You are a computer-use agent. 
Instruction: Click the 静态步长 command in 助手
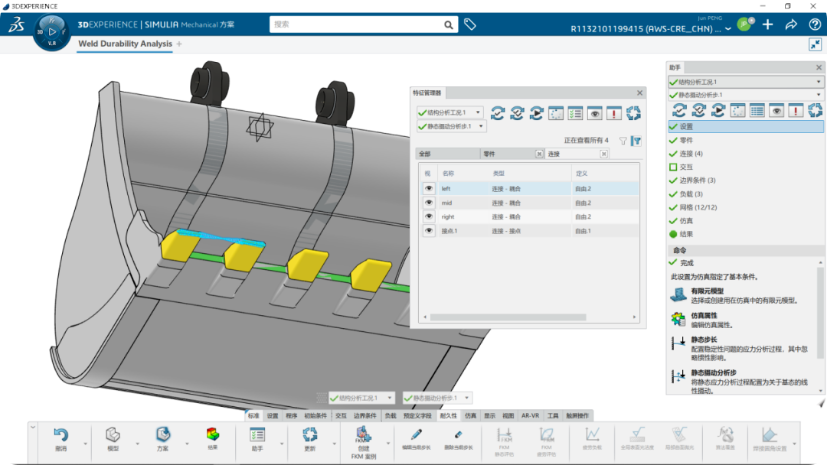tap(738, 348)
